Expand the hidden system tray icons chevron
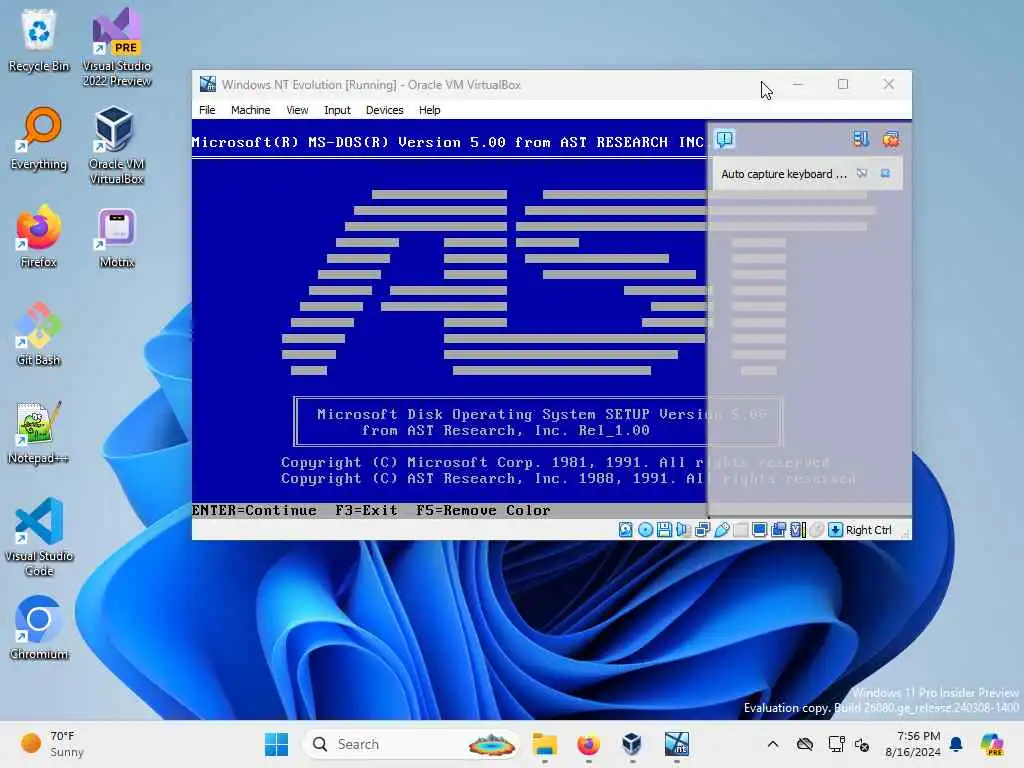 (773, 744)
